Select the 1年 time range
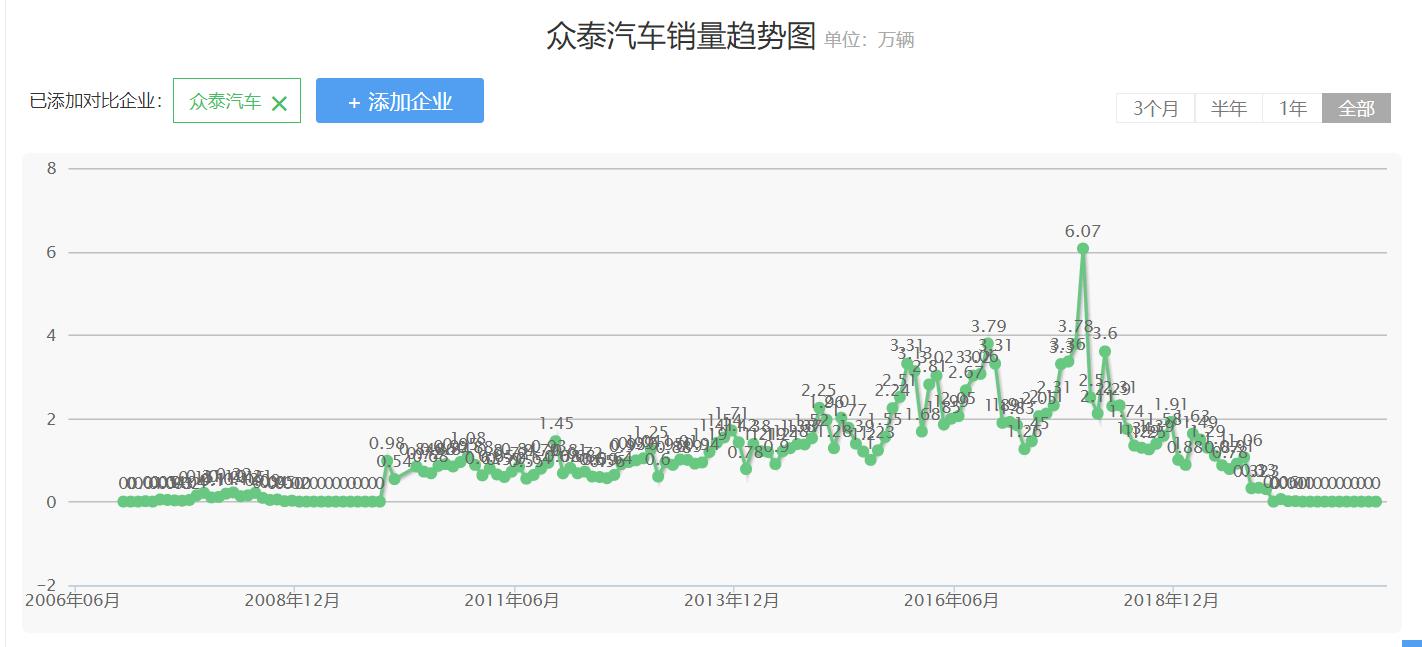 click(x=1290, y=108)
